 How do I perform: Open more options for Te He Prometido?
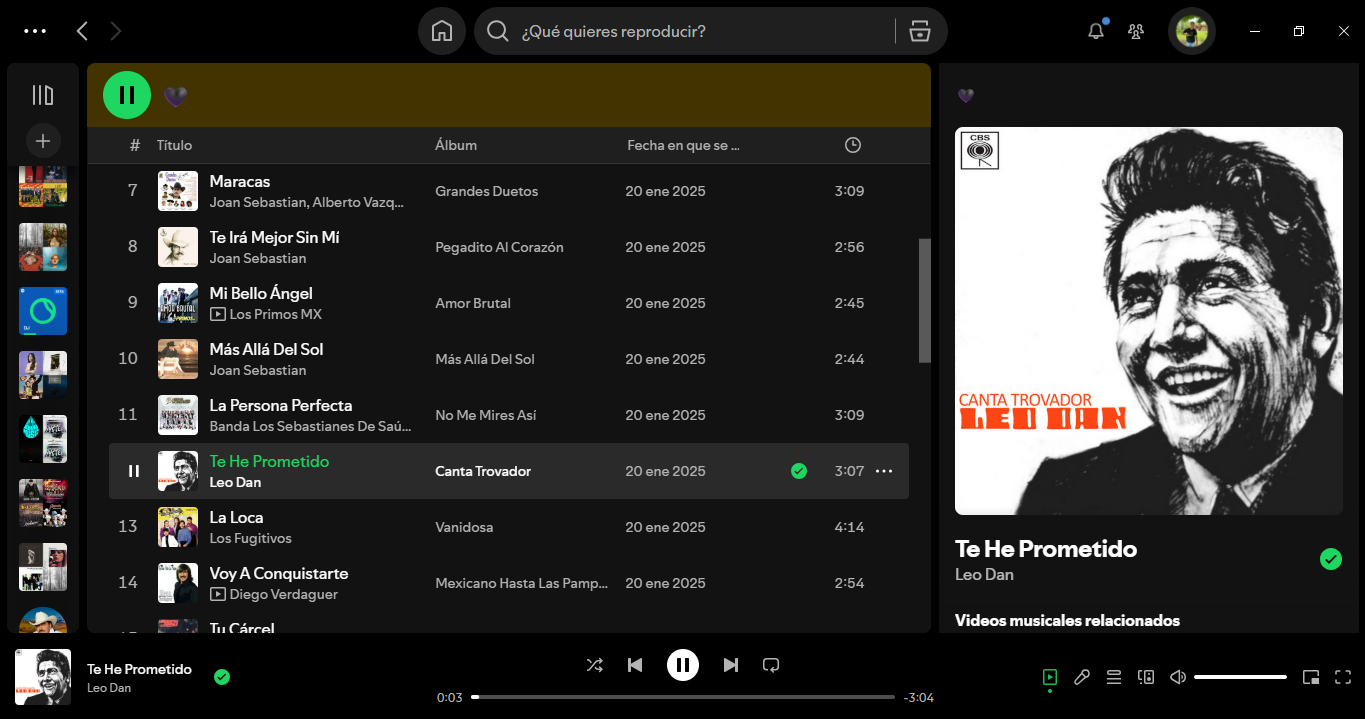[884, 471]
